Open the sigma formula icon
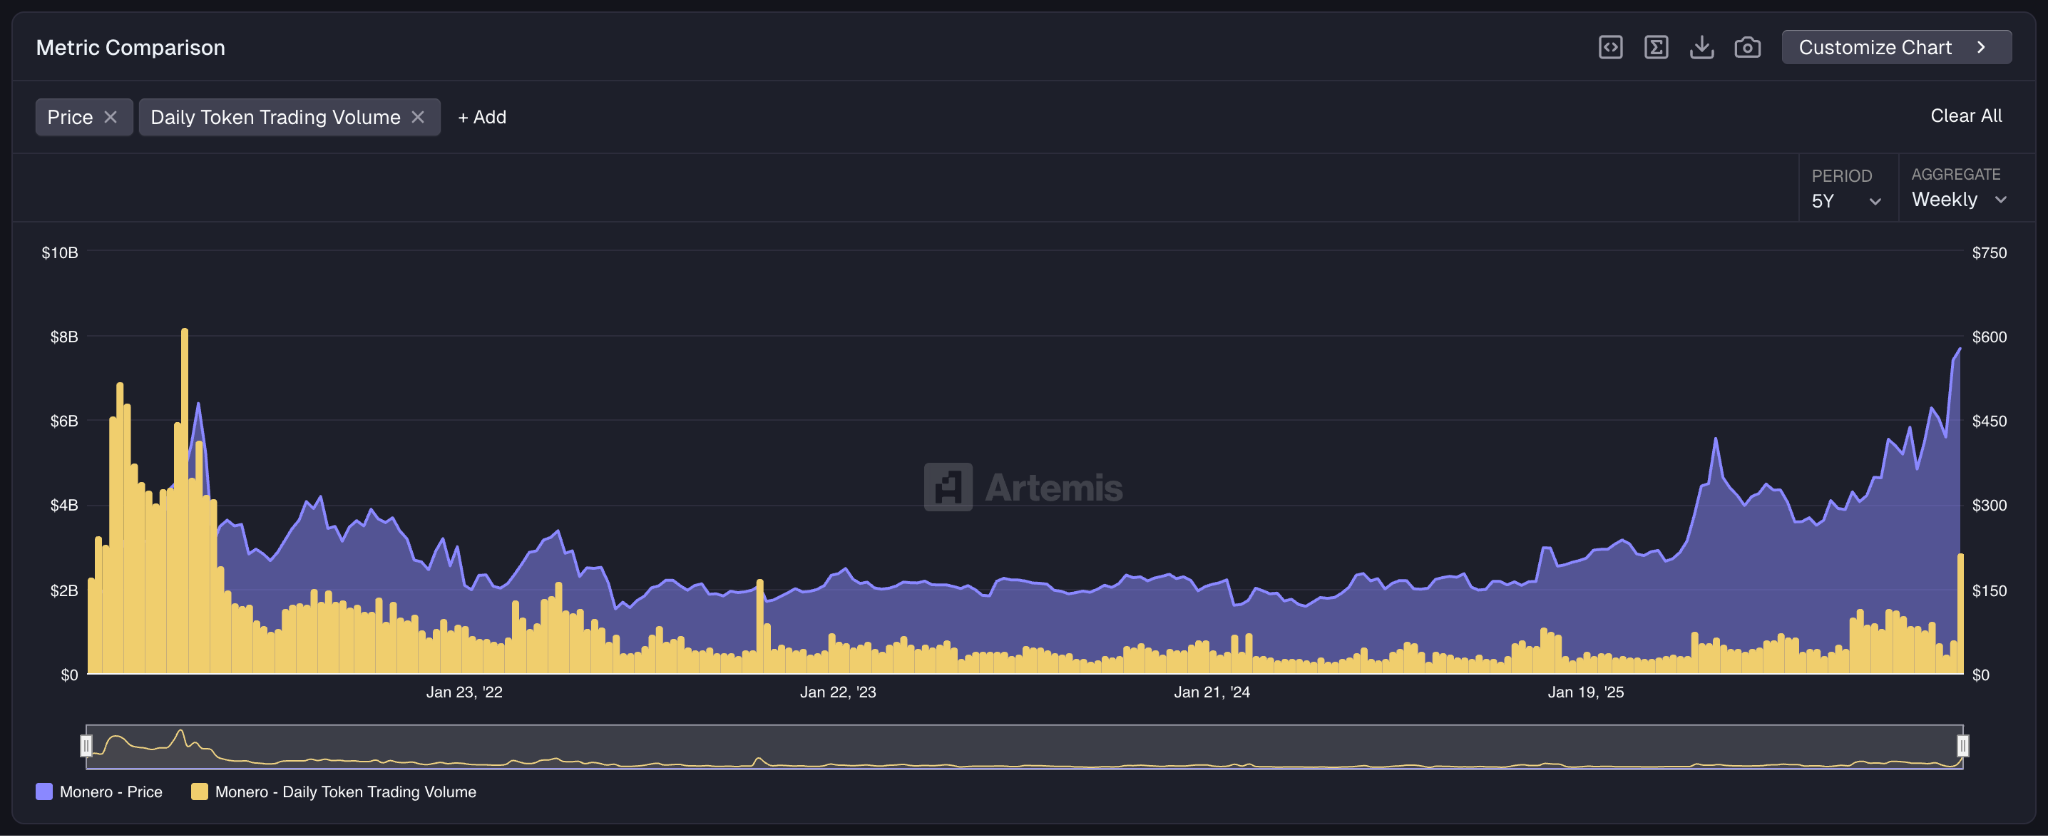The height and width of the screenshot is (836, 2048). pyautogui.click(x=1656, y=47)
